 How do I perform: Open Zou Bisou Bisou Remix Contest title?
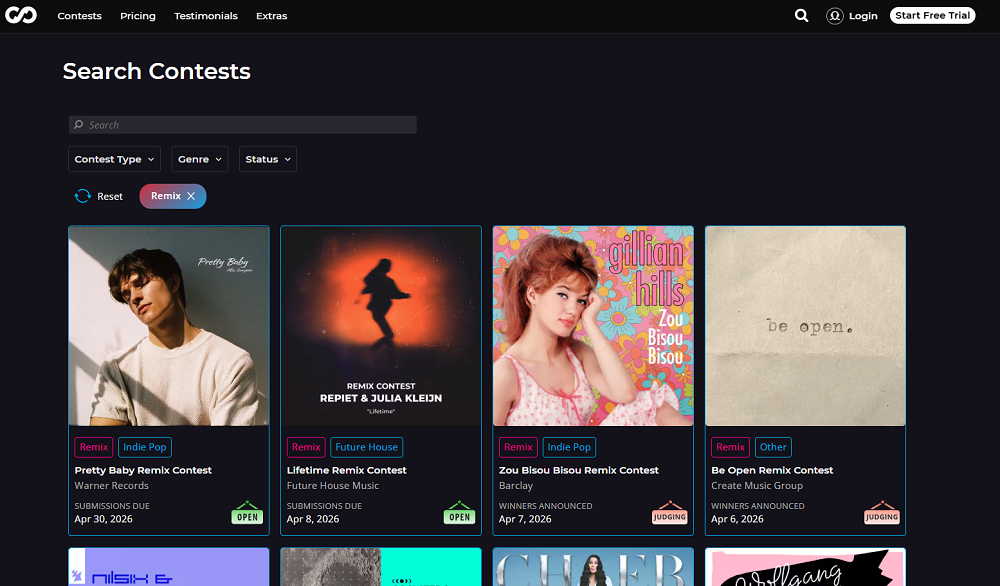[x=579, y=471]
